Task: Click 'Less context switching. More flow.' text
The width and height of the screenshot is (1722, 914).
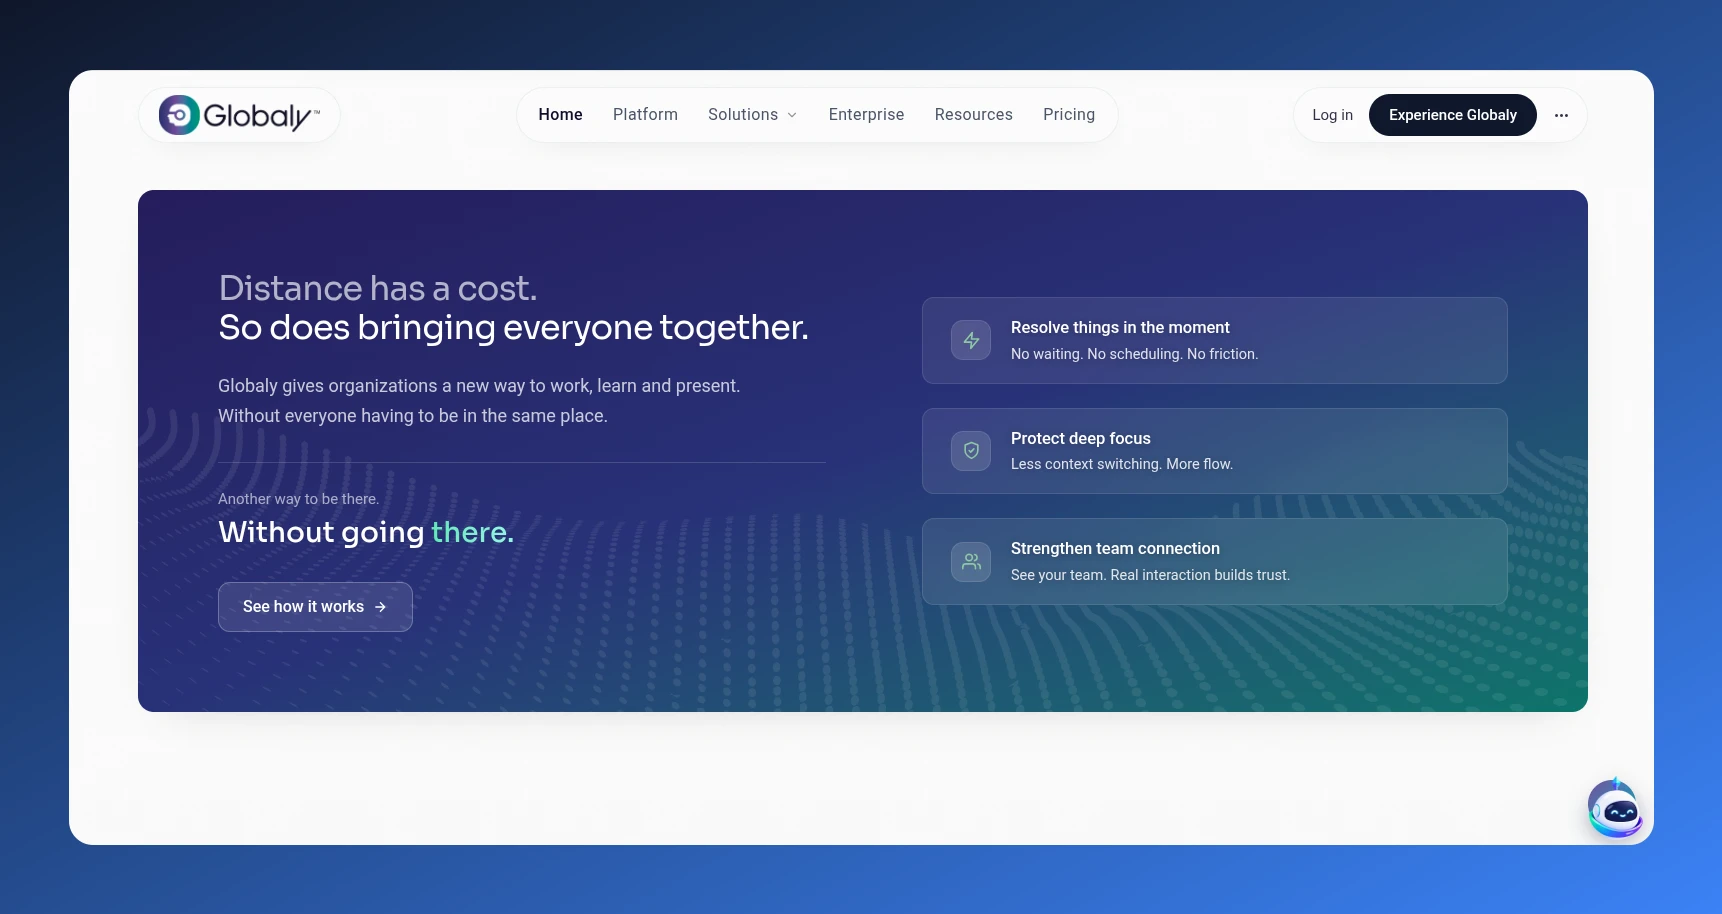Action: 1121,464
